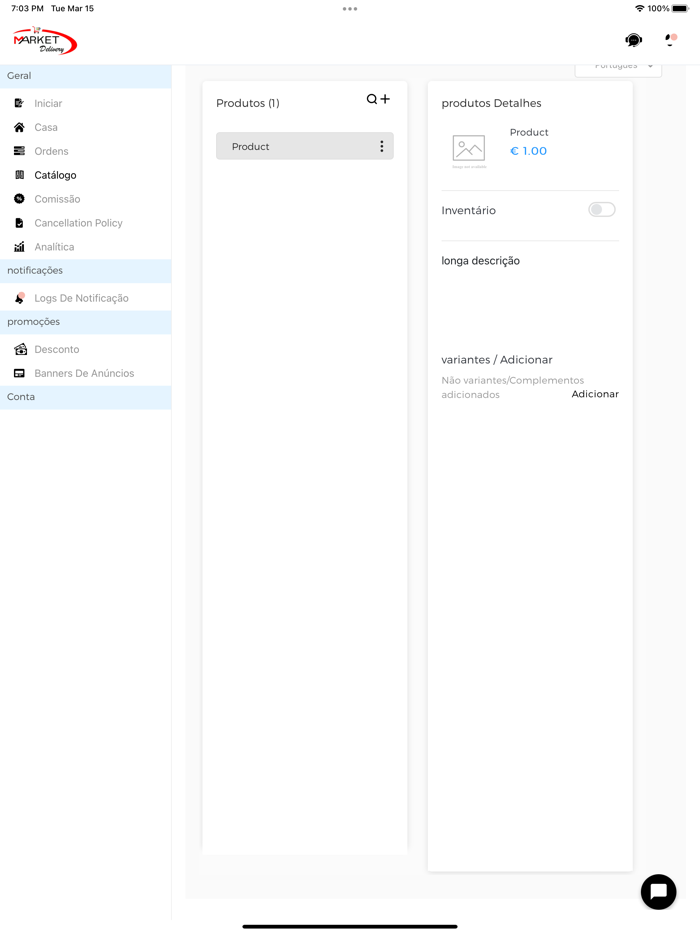
Task: Open the Português language dropdown
Action: (618, 67)
